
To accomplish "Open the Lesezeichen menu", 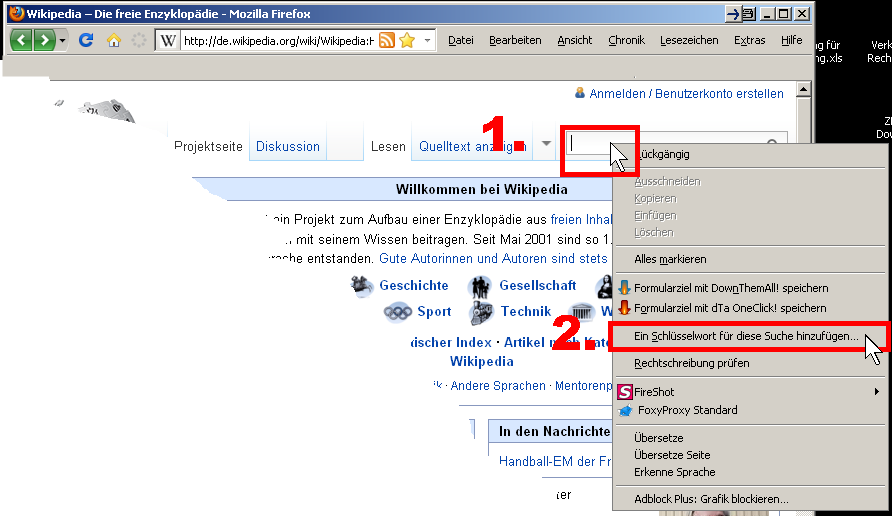I will 689,40.
